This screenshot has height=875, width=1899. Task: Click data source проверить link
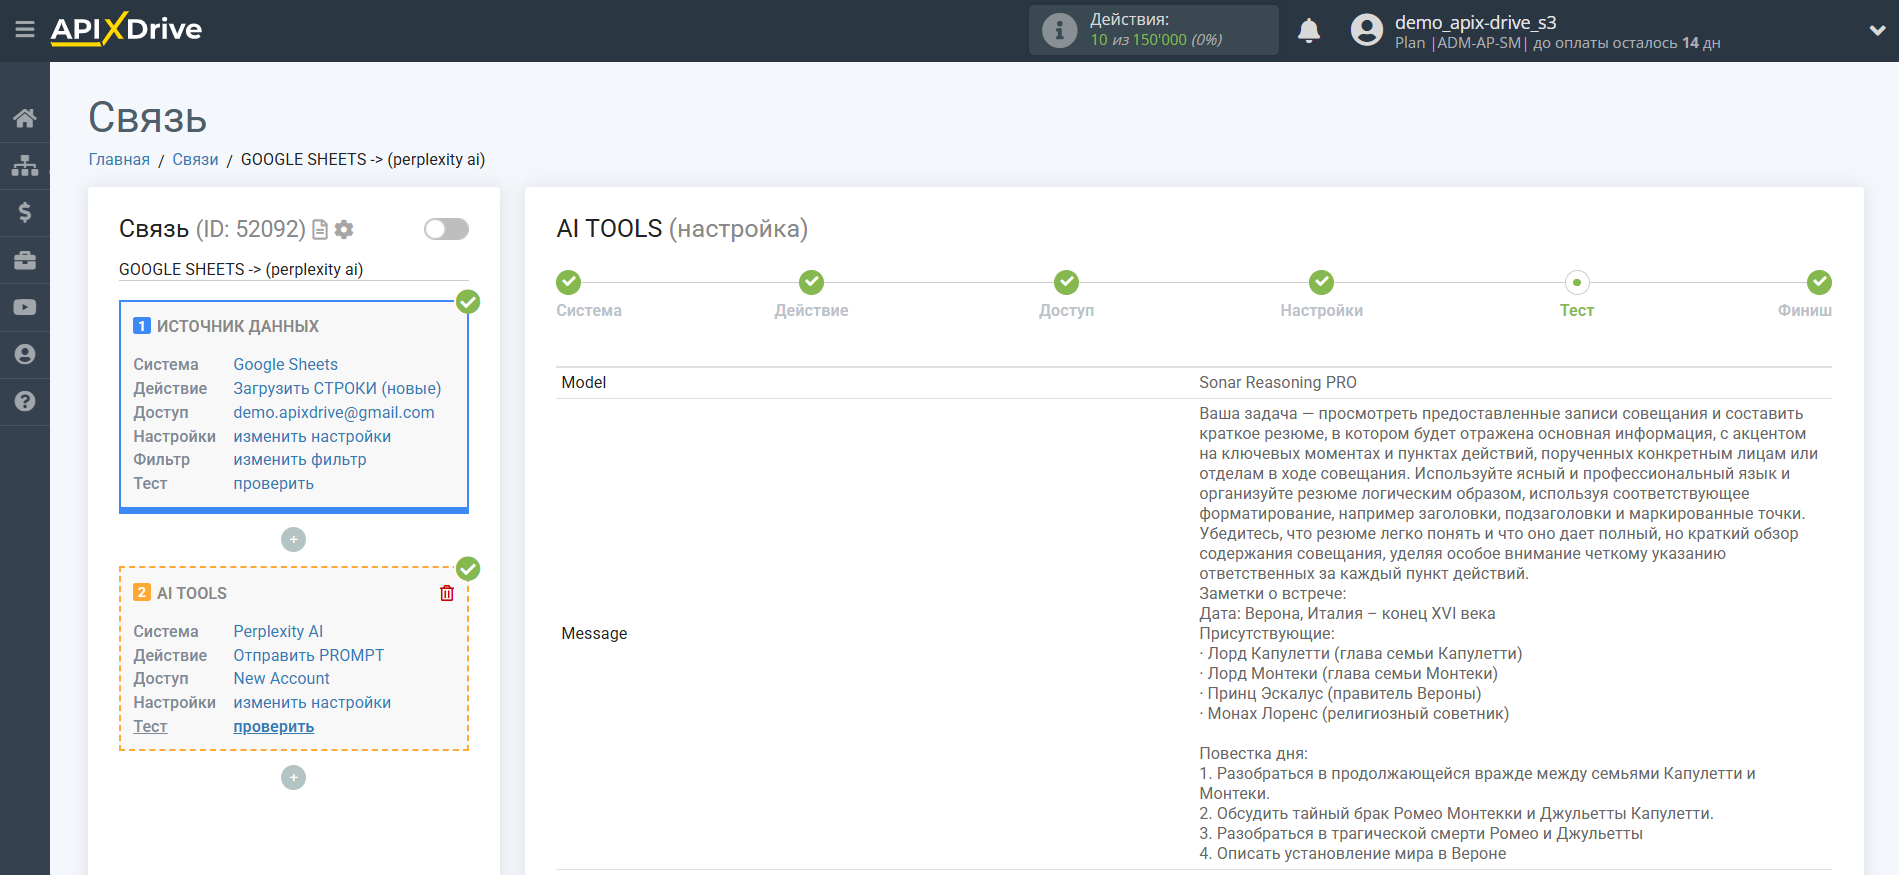[x=273, y=484]
